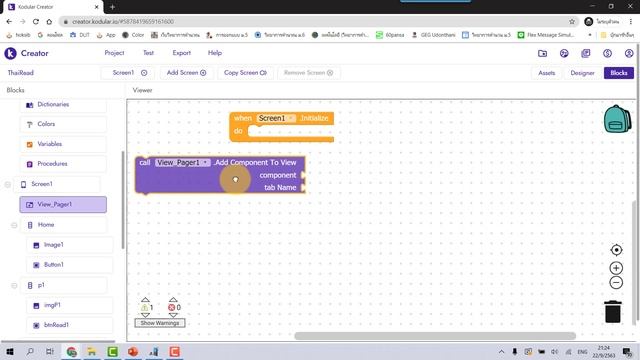The image size is (640, 360).
Task: Open Chrome from the taskbar
Action: [x=71, y=351]
